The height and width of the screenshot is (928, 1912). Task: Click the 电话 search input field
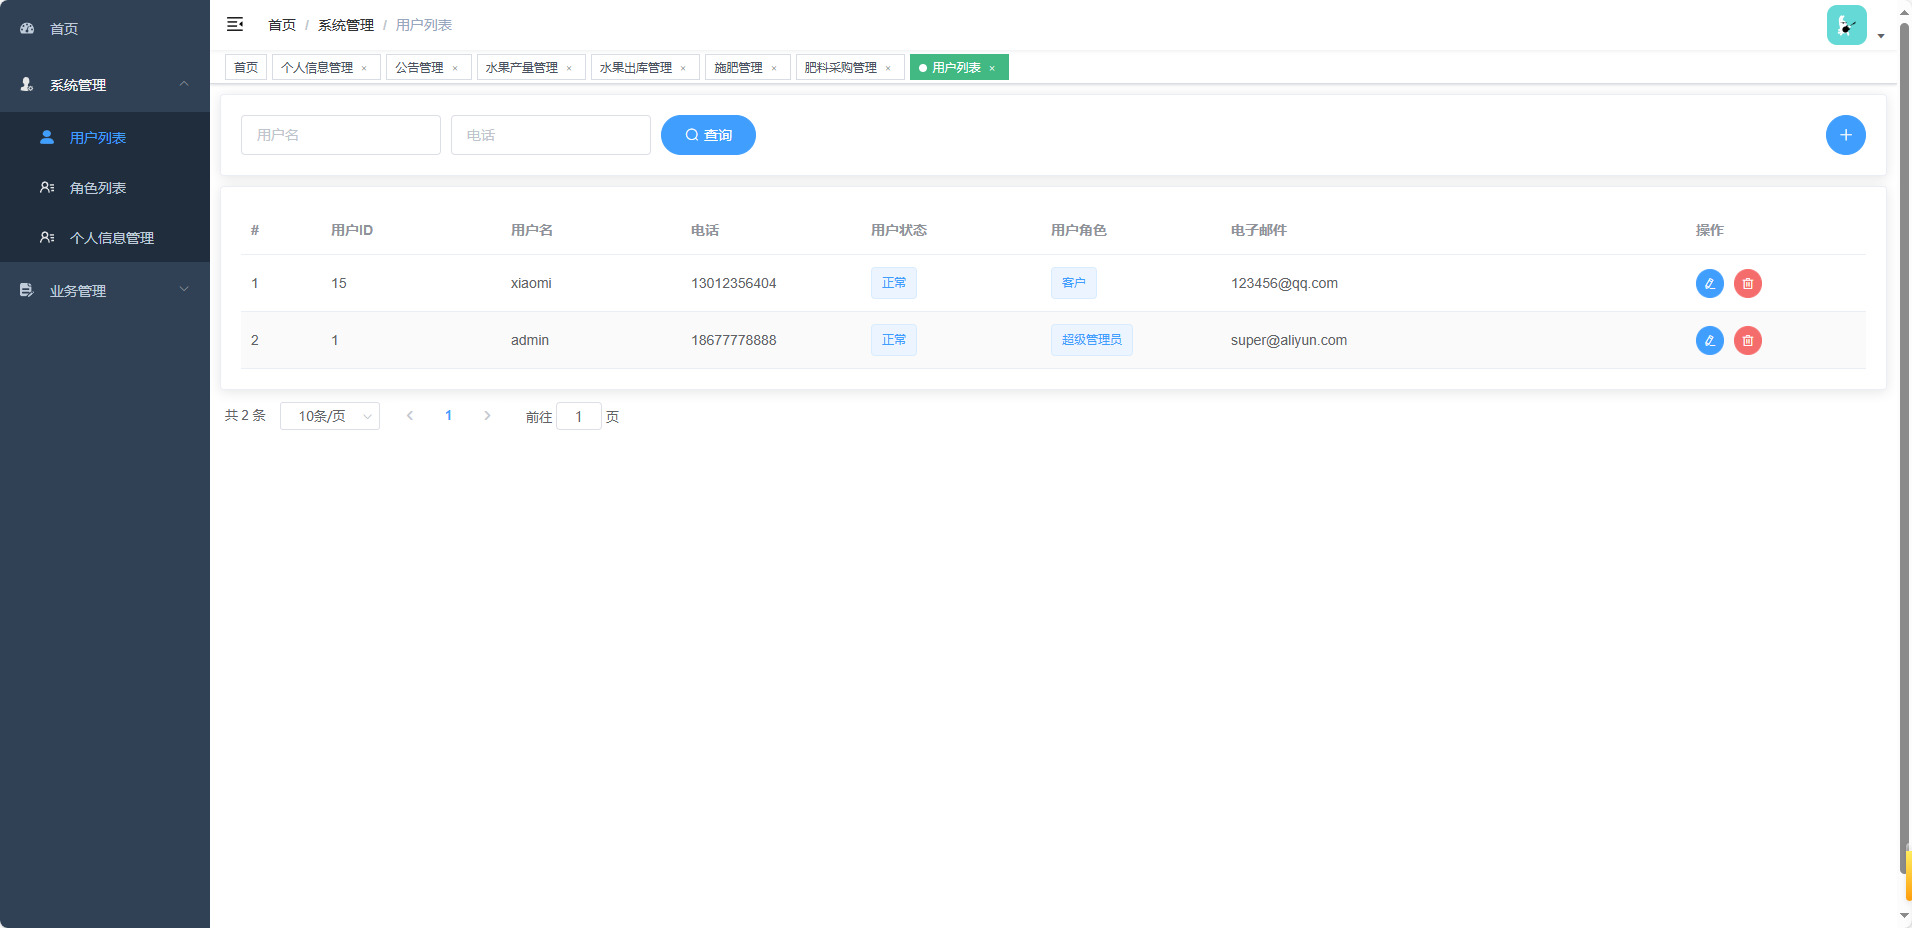point(550,135)
